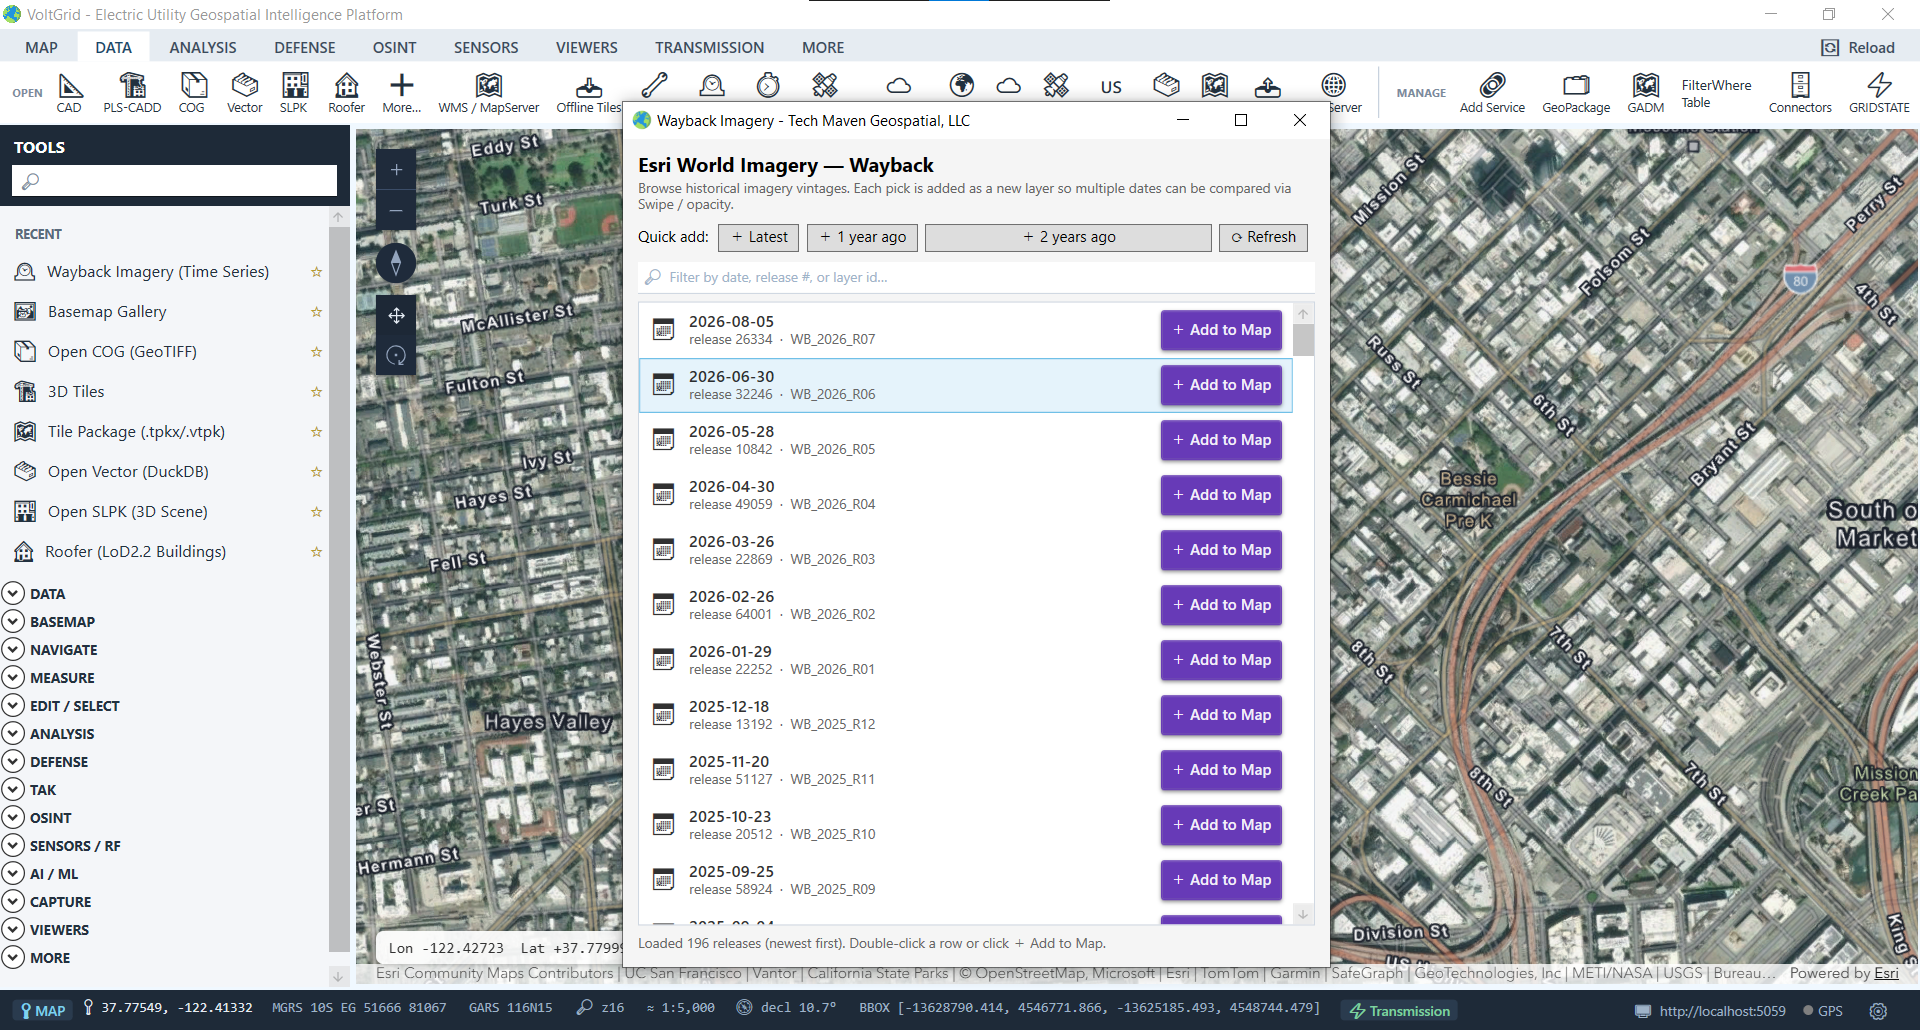
Task: Click the zoom level z16 magnifier
Action: point(585,1007)
